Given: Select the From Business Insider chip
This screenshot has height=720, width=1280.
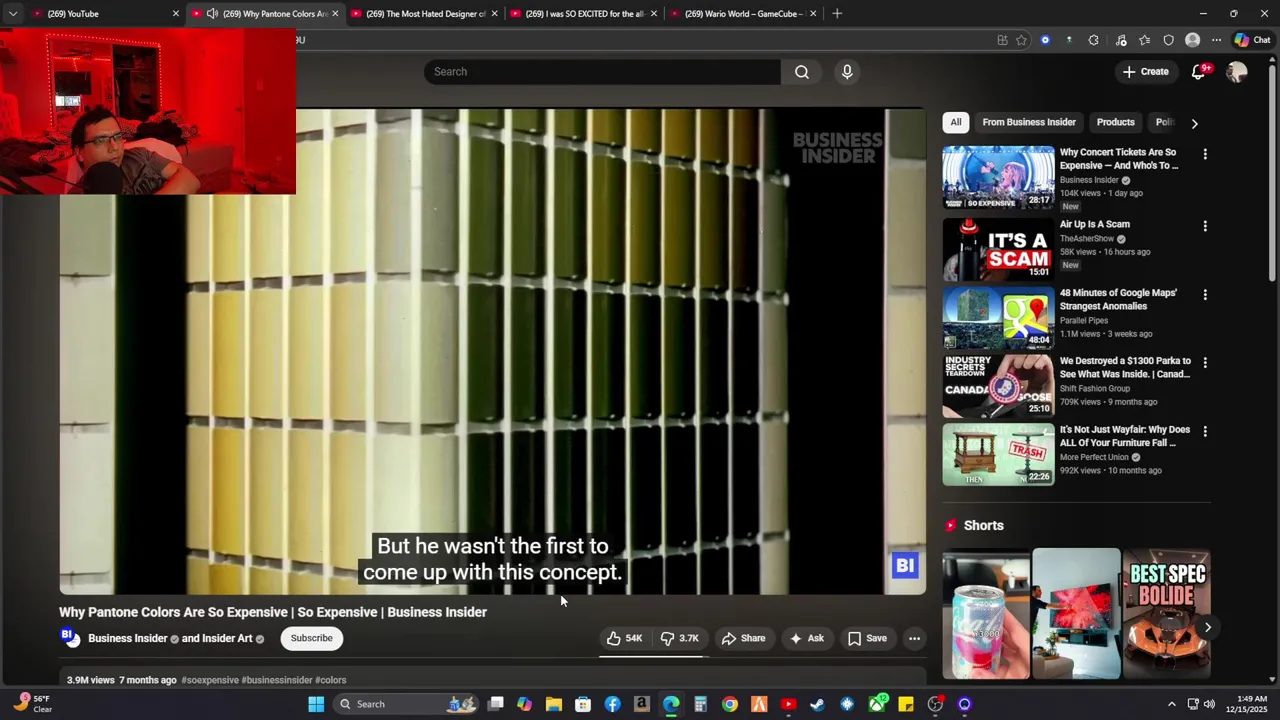Looking at the screenshot, I should 1029,122.
